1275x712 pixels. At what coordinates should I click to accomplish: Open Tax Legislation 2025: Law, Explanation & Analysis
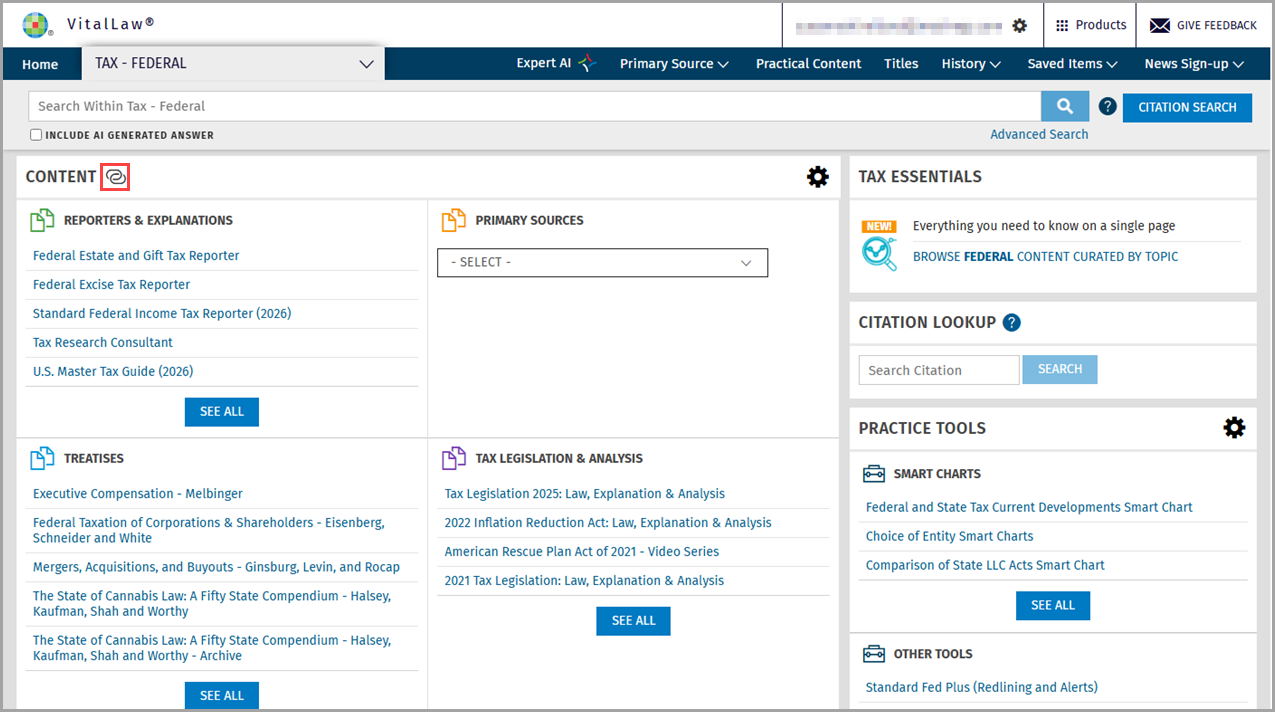[x=585, y=494]
